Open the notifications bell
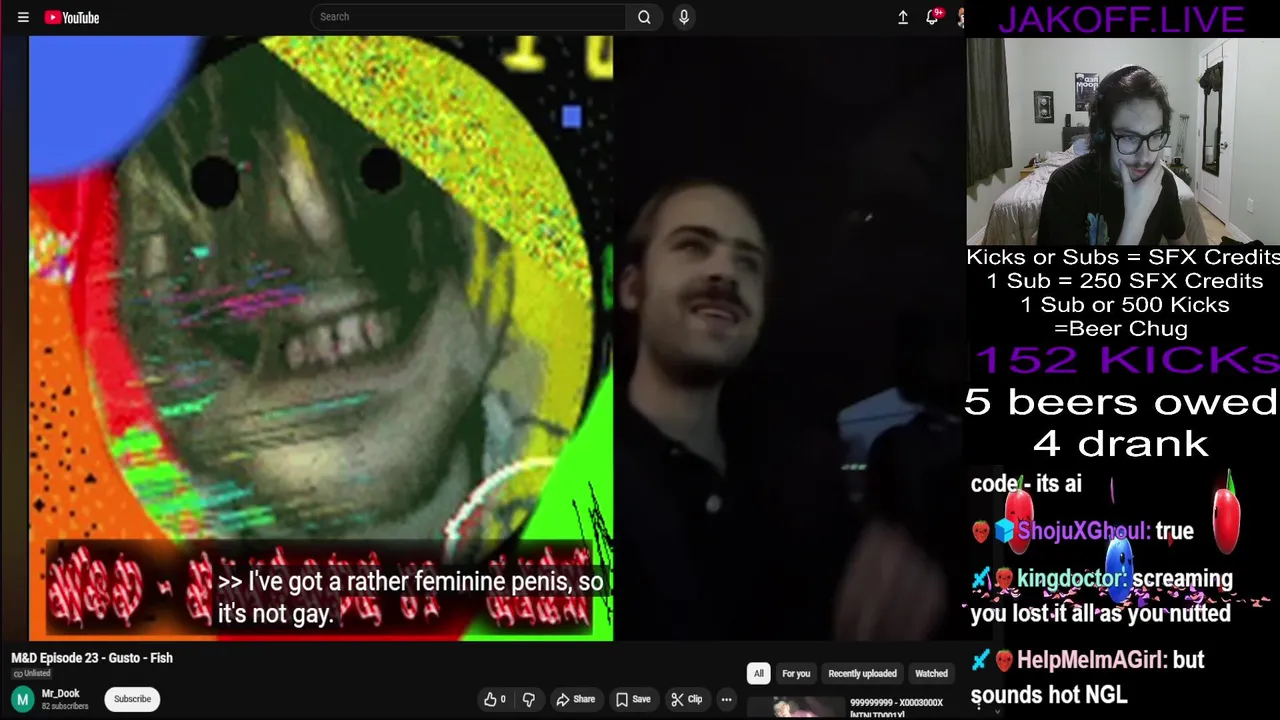 932,17
